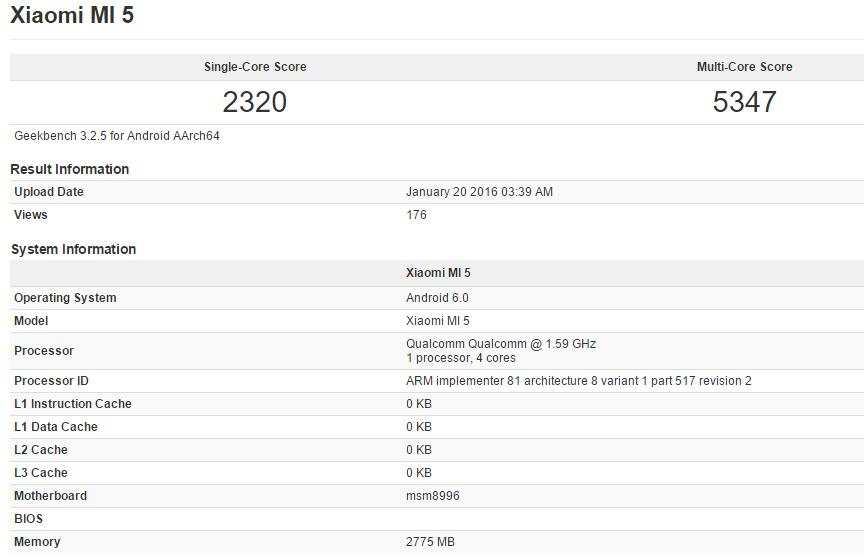This screenshot has width=864, height=559.
Task: Click the 0 KB value for L1 Instruction Cache
Action: pyautogui.click(x=419, y=404)
